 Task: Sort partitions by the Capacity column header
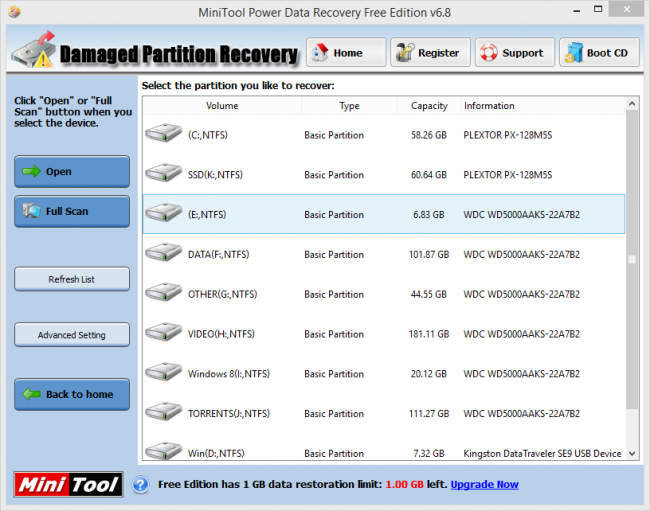(429, 106)
